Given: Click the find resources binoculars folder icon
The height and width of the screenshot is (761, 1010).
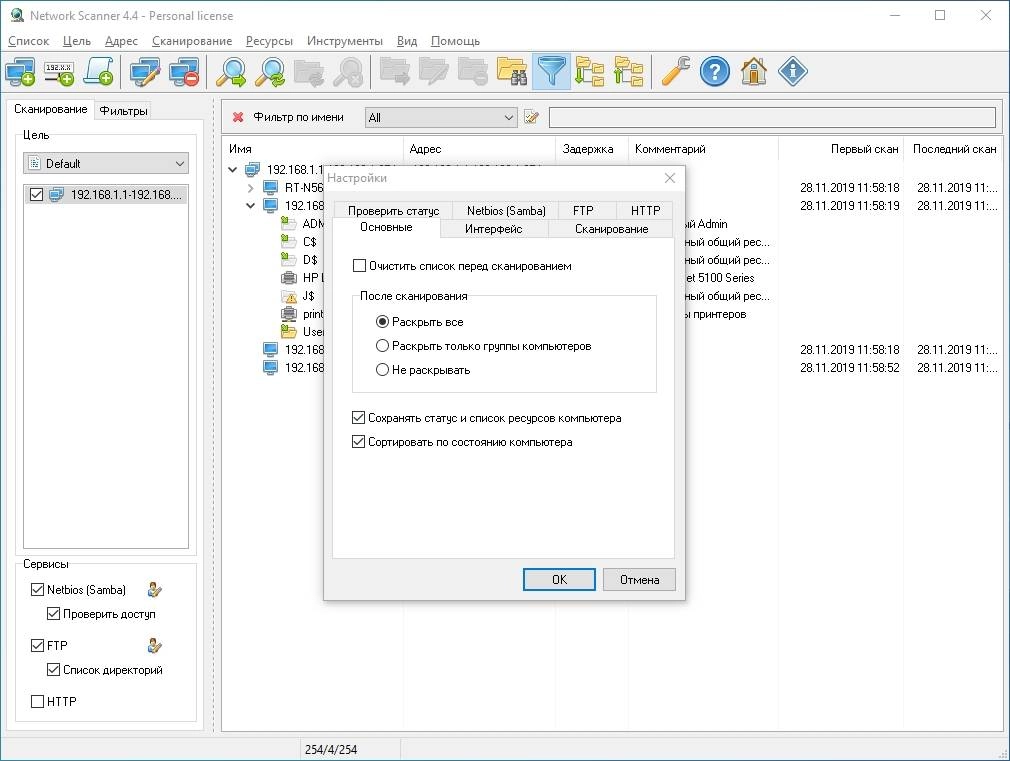Looking at the screenshot, I should [512, 72].
